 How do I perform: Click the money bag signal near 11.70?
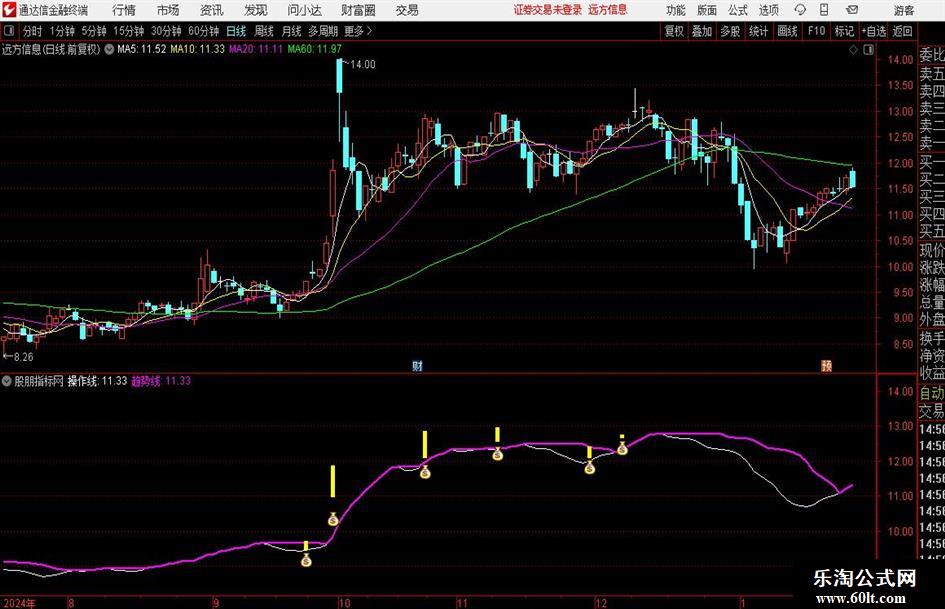(x=425, y=472)
